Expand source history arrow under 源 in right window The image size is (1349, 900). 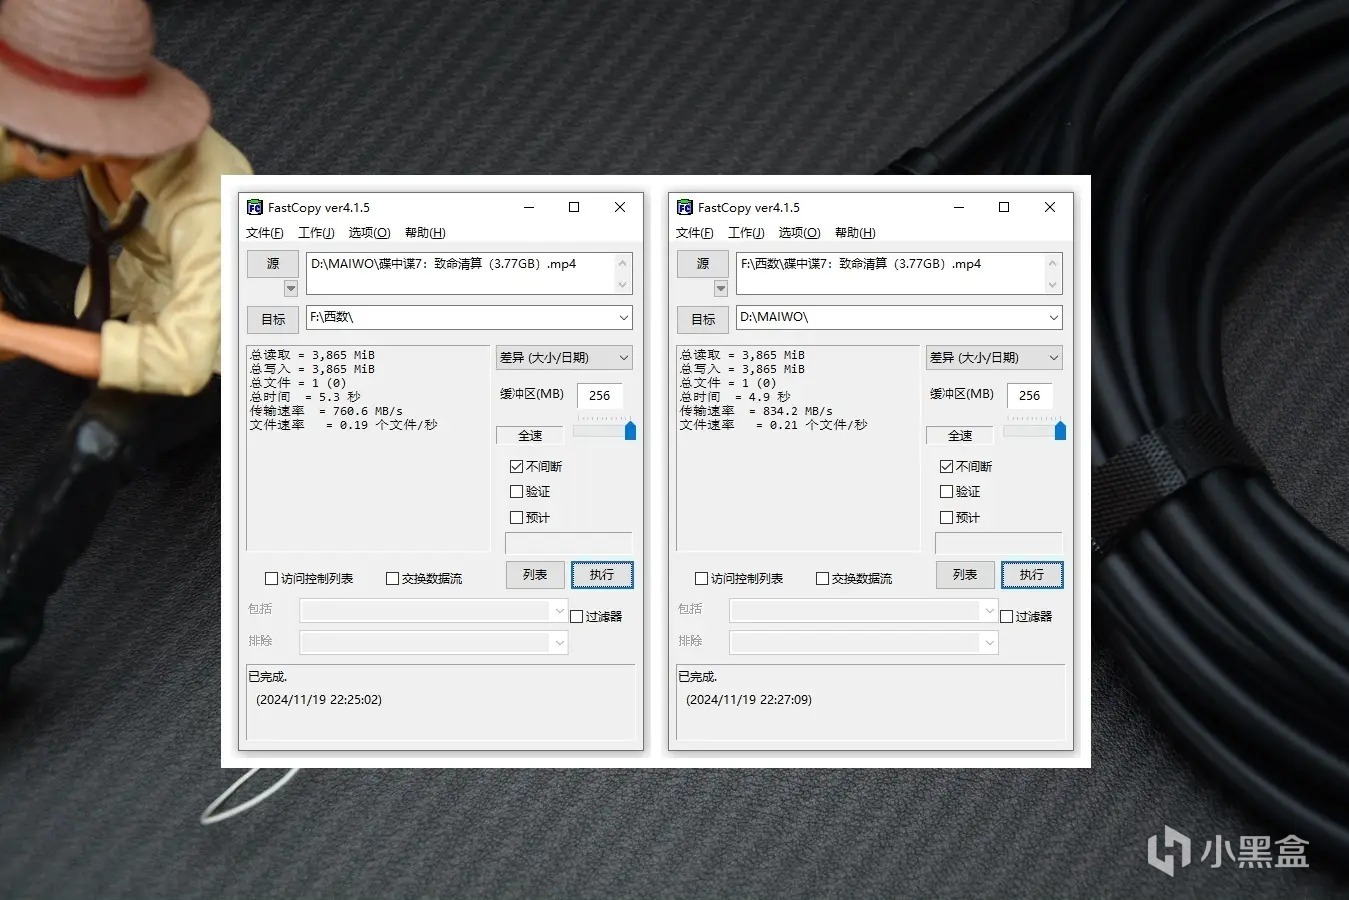tap(721, 288)
